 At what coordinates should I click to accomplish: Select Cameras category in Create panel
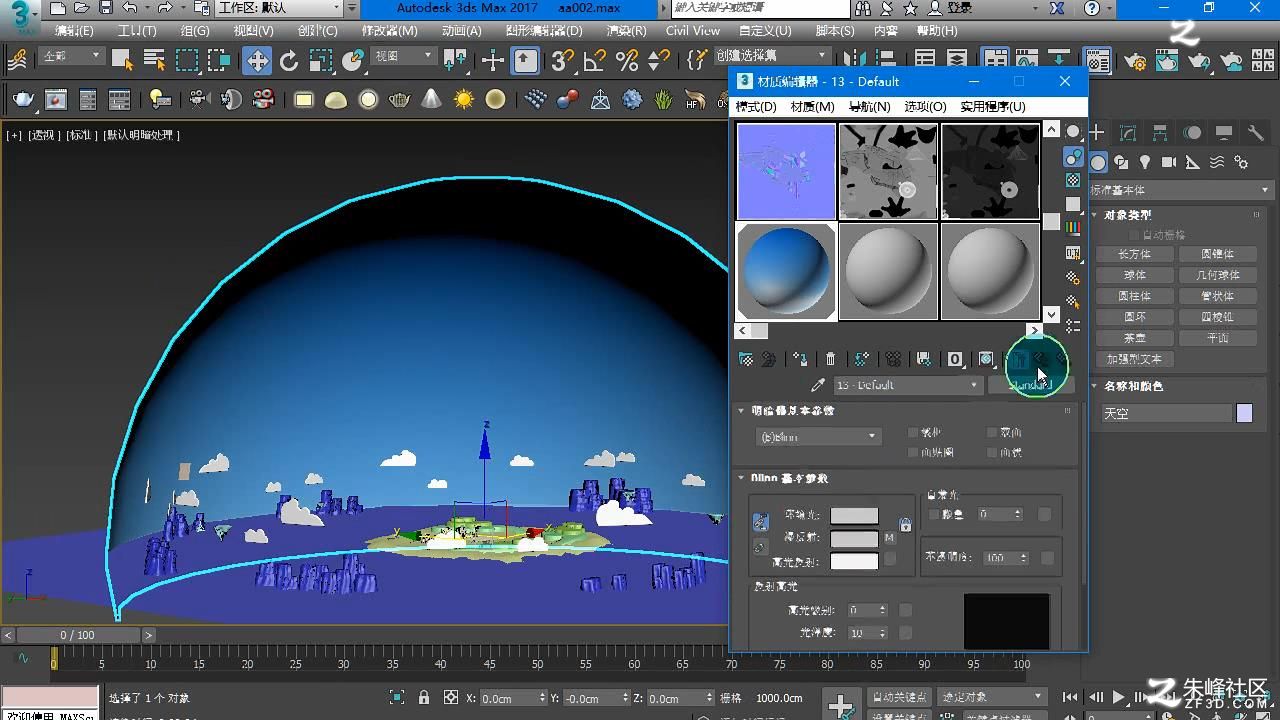pos(1169,162)
